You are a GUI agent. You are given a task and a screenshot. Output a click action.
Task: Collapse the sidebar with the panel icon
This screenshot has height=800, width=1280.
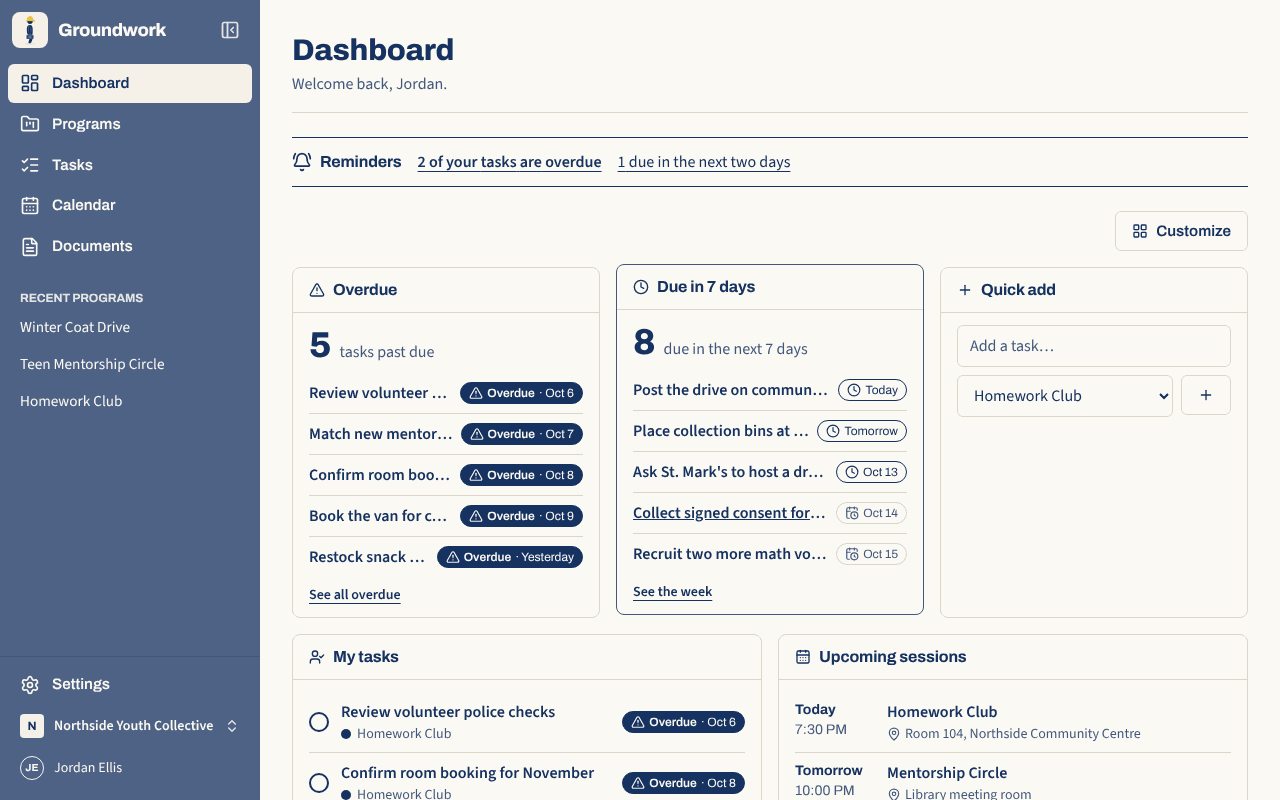coord(230,30)
